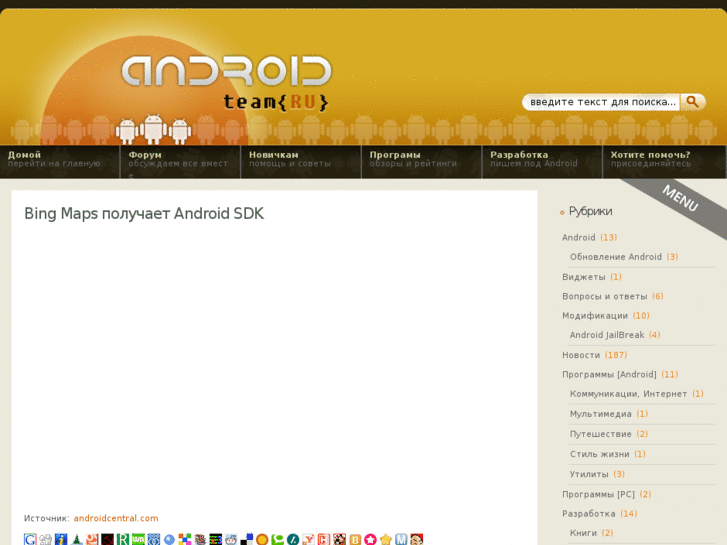
Task: Click the black icon with colored stripes
Action: [216, 539]
